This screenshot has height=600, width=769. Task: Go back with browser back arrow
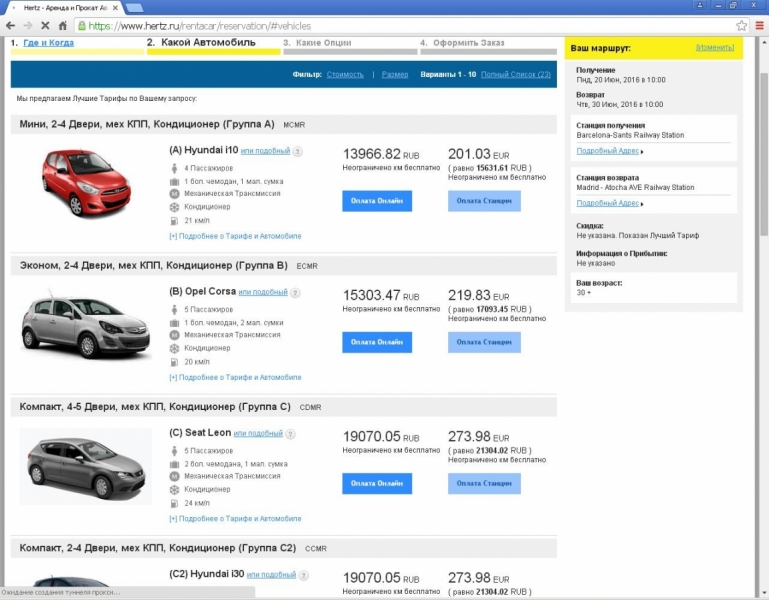[x=10, y=26]
